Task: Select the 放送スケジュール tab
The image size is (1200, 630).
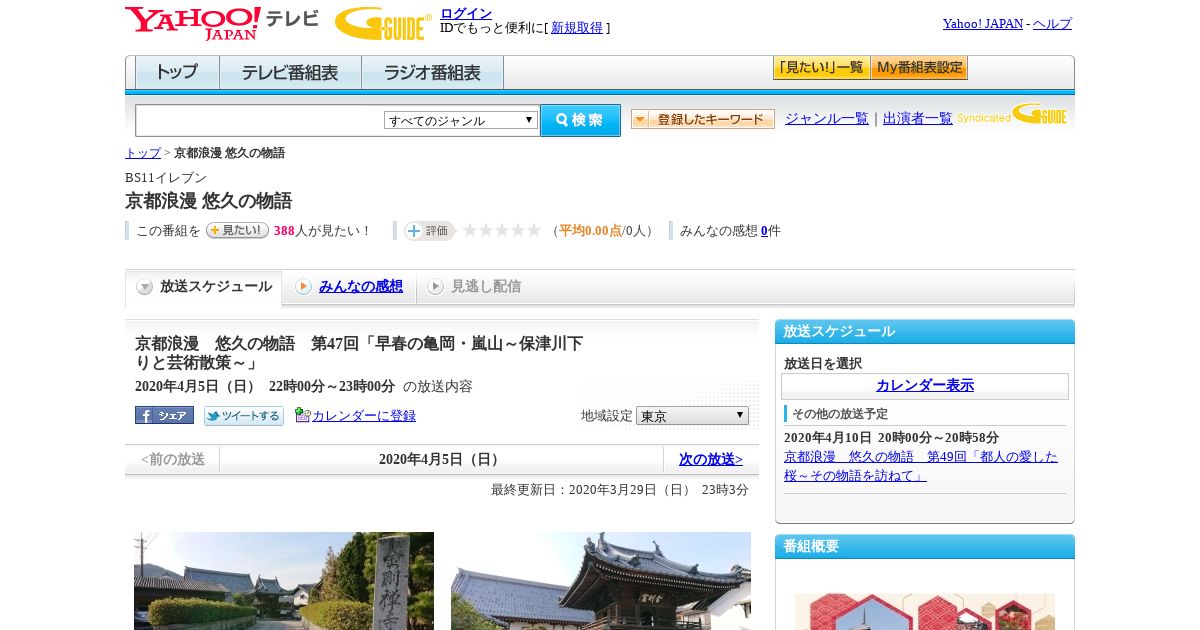Action: point(203,287)
